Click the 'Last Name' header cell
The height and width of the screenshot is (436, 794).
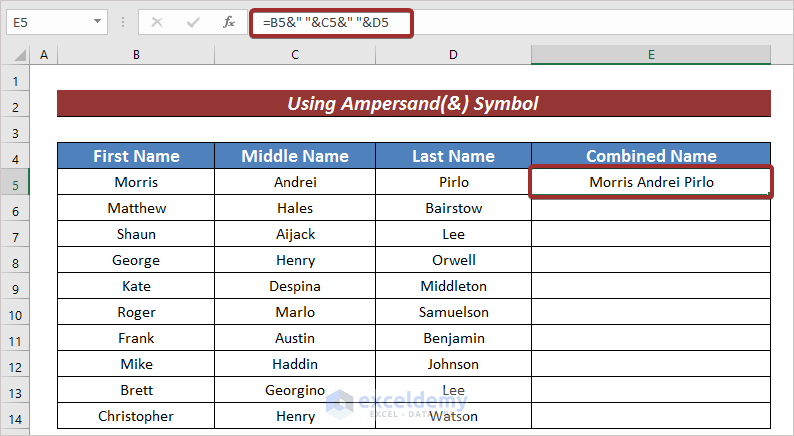pos(453,155)
